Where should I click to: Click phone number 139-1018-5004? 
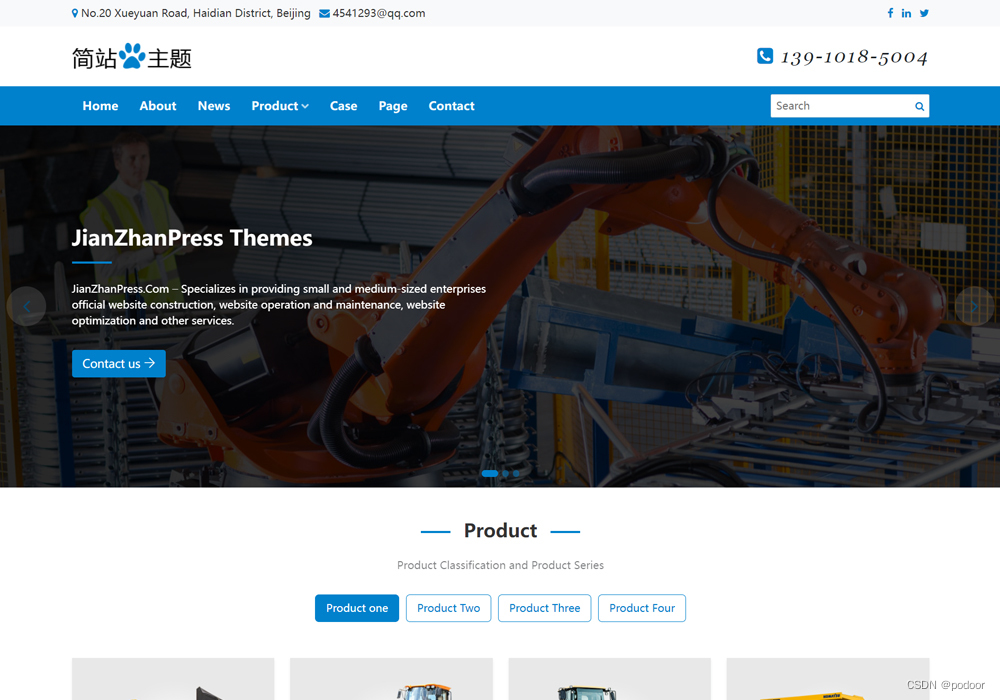click(x=854, y=57)
